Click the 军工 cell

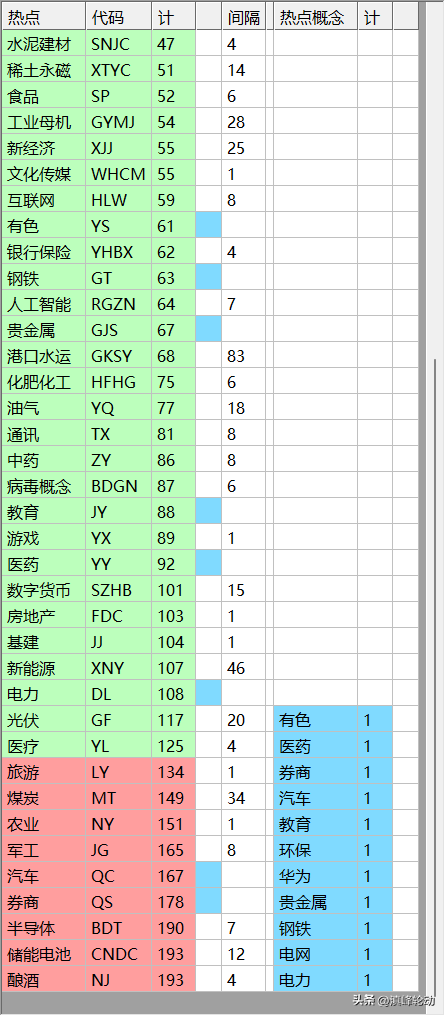pyautogui.click(x=45, y=849)
